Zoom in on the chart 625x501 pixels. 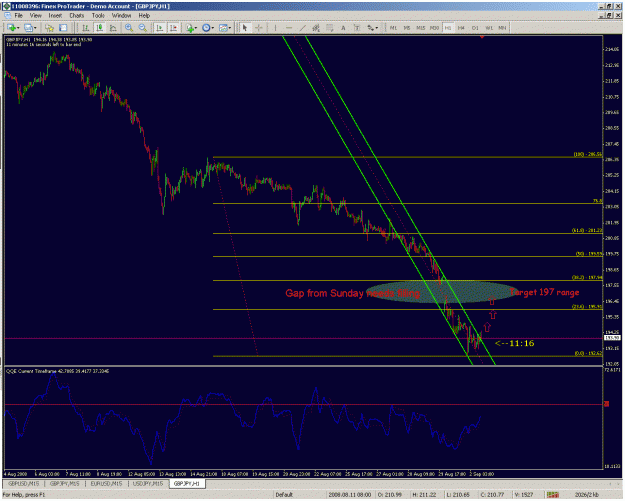pyautogui.click(x=129, y=28)
